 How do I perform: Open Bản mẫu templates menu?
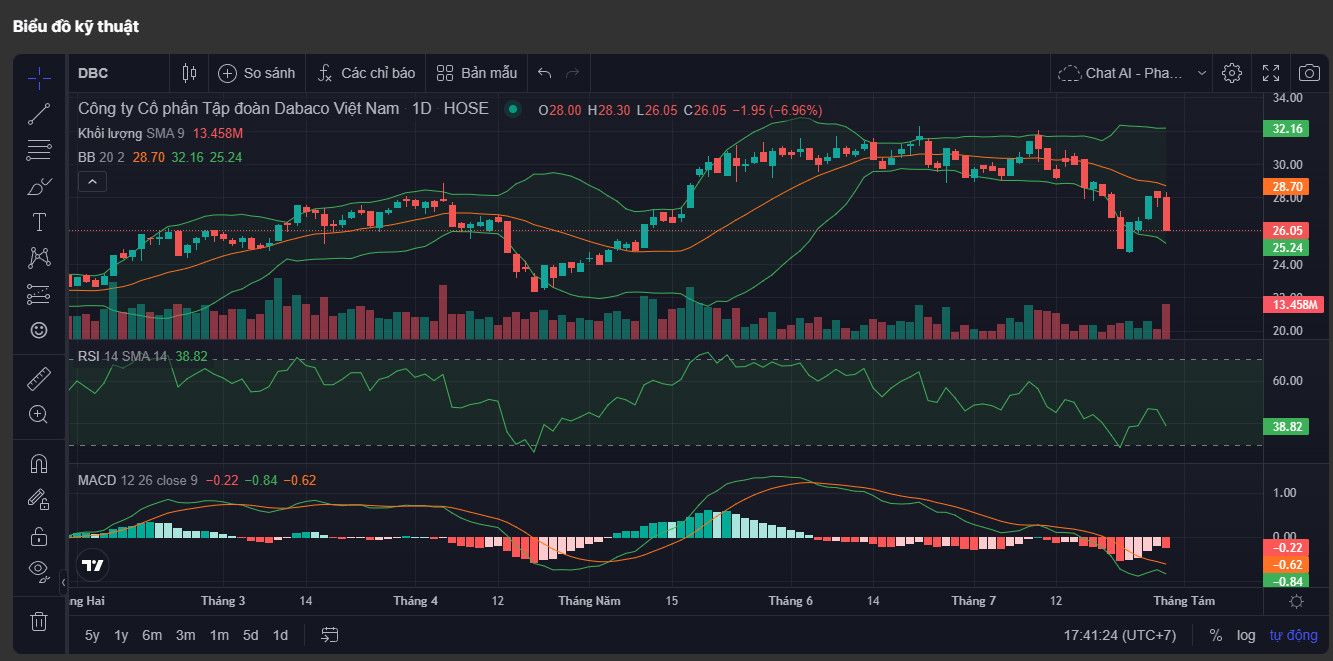(476, 73)
